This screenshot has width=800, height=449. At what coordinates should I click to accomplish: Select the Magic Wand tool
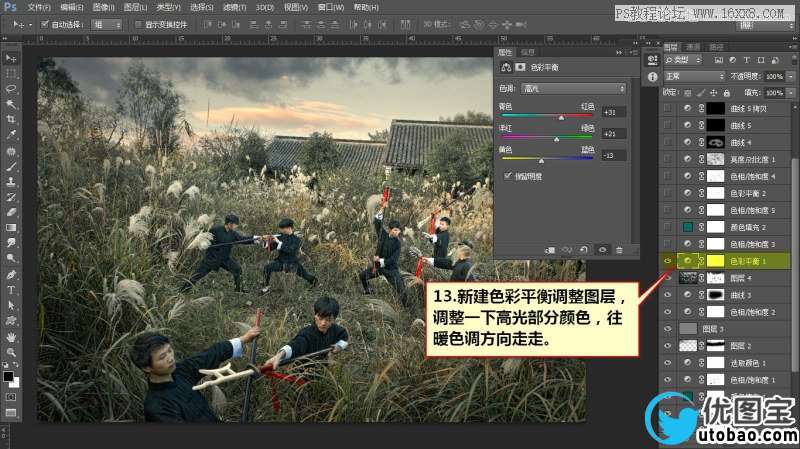coord(11,104)
